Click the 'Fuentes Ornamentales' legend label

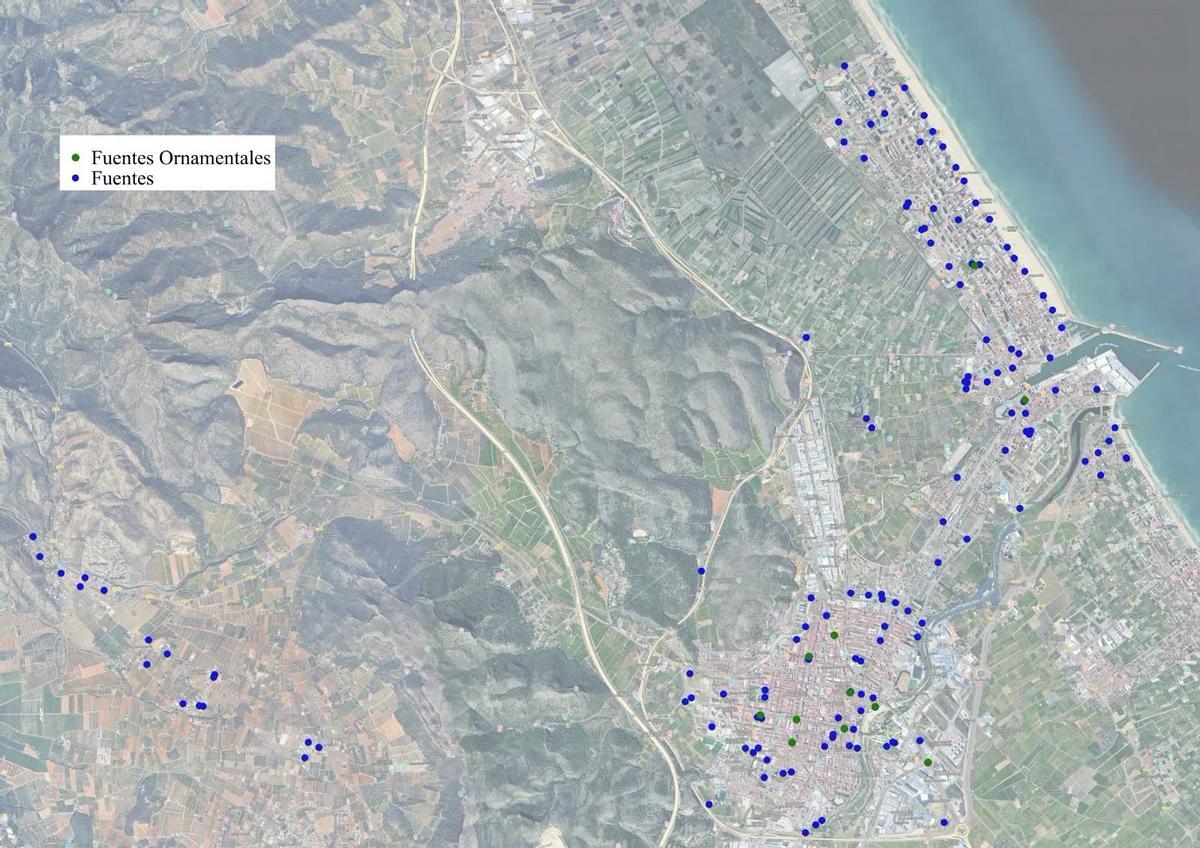click(181, 158)
